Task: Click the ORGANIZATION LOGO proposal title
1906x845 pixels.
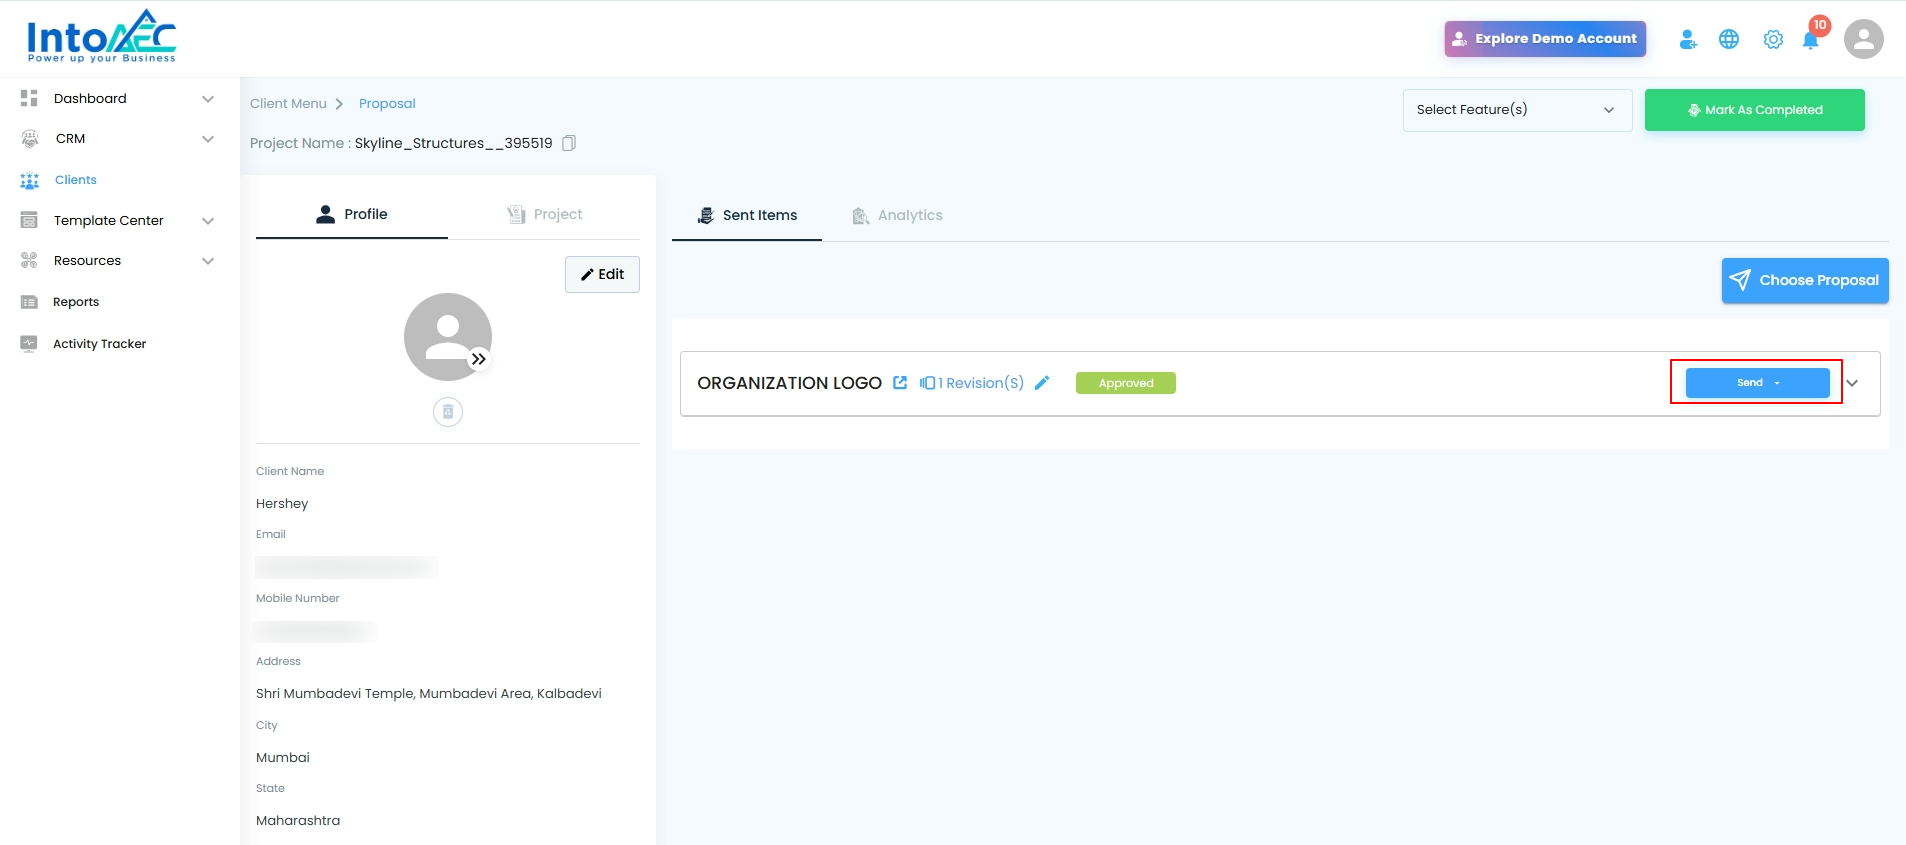Action: coord(789,383)
